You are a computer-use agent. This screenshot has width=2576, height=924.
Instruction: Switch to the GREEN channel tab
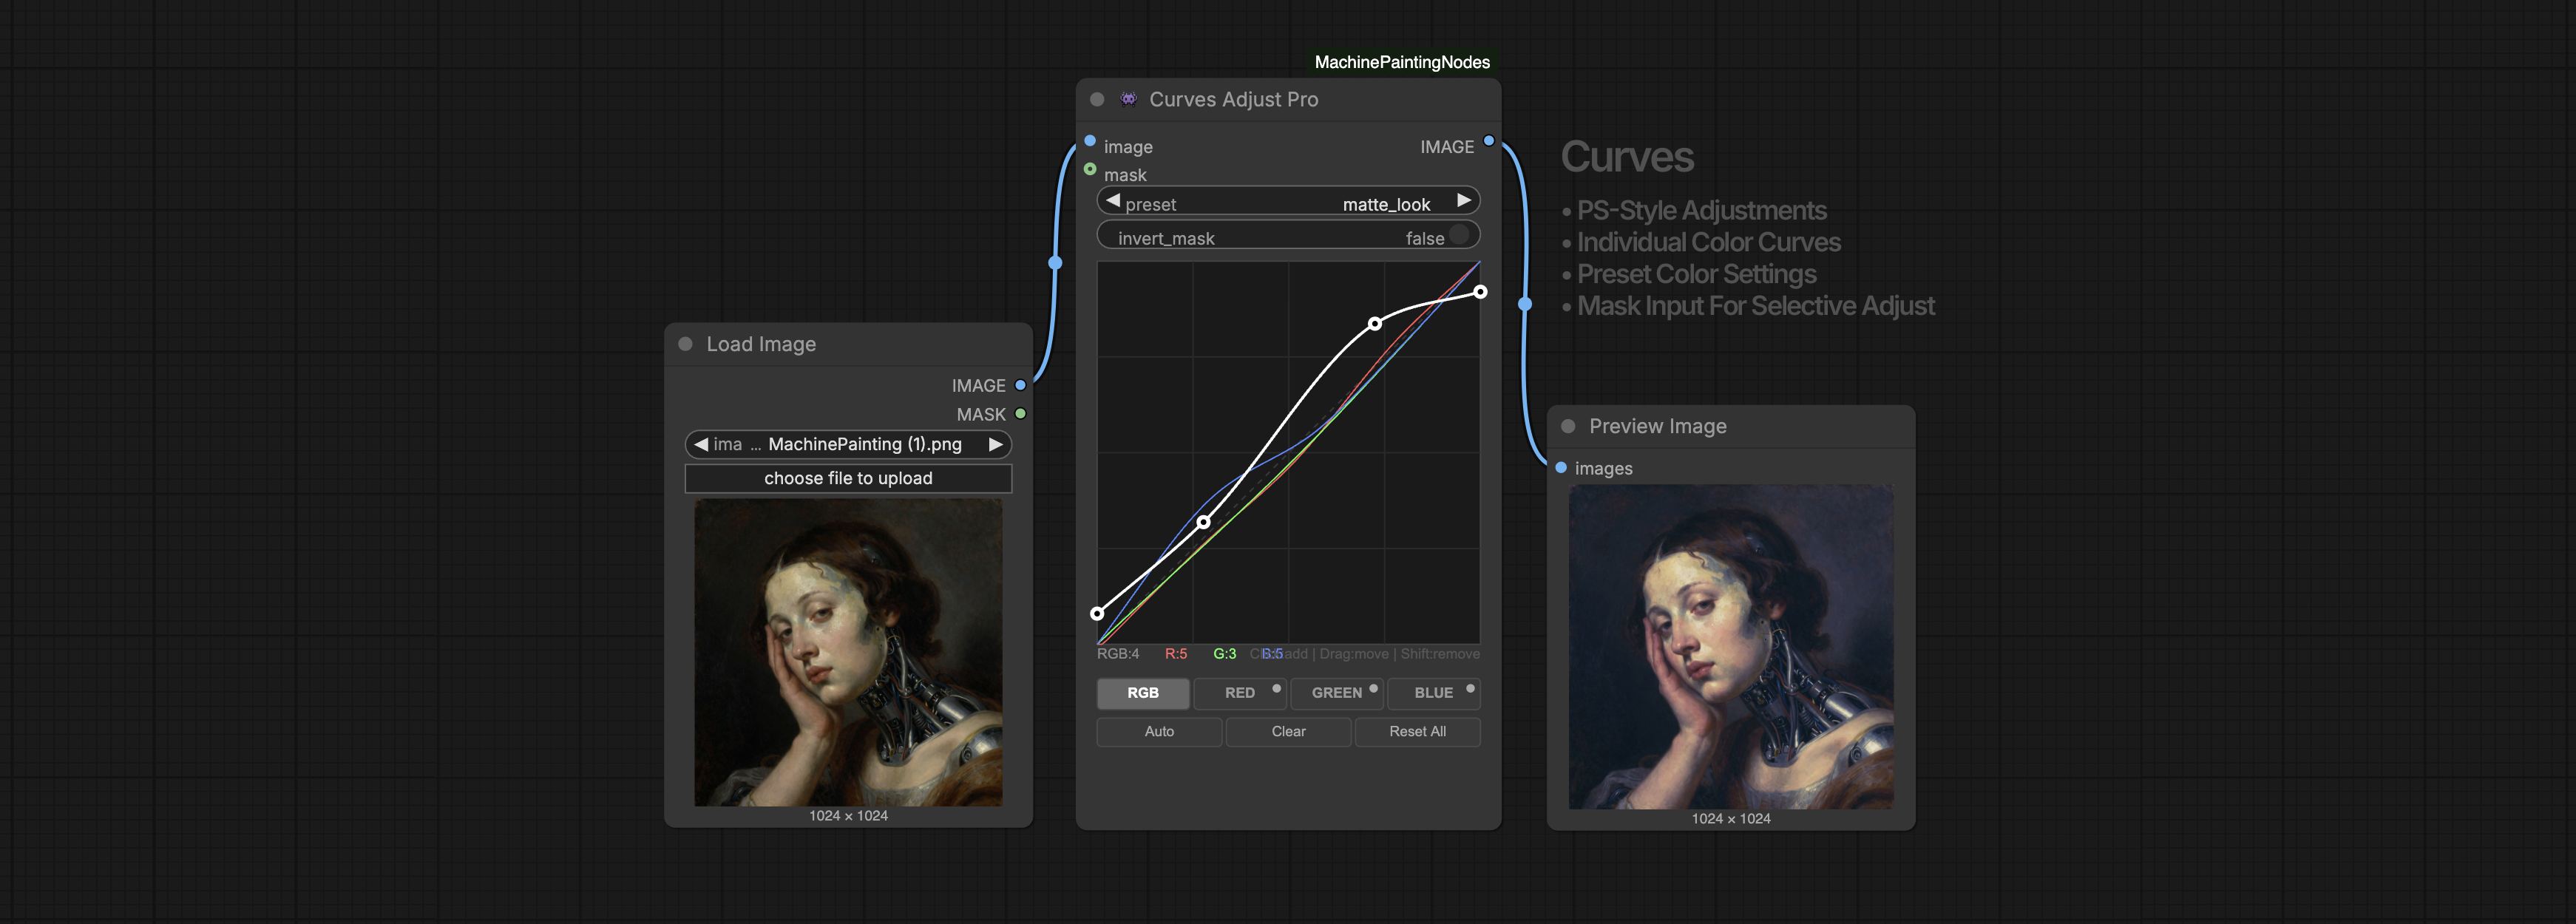point(1337,693)
